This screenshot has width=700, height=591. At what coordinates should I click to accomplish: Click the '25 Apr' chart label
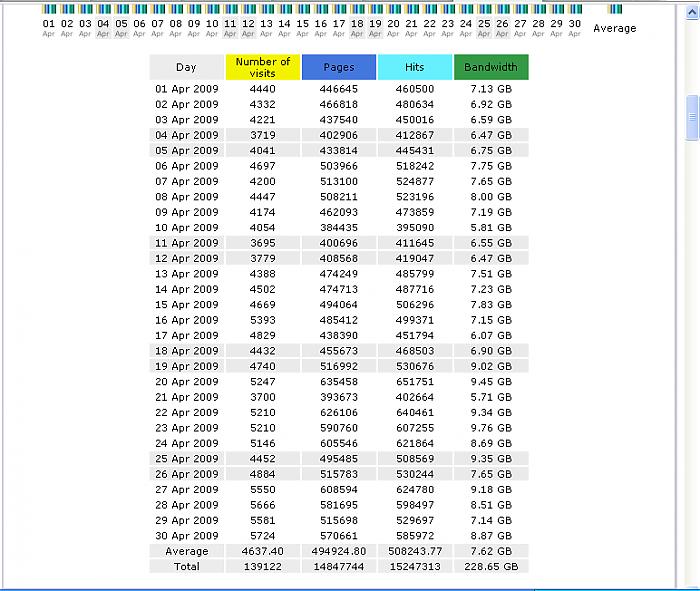point(484,28)
